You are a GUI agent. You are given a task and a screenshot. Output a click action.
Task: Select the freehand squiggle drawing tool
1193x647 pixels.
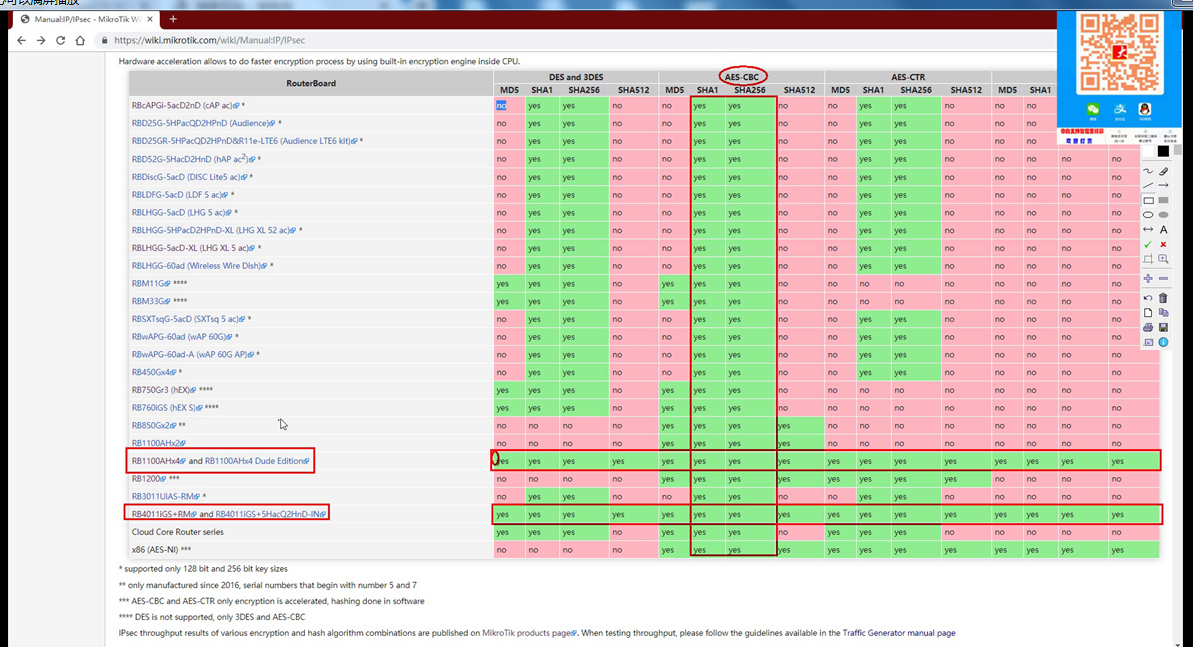click(1148, 171)
